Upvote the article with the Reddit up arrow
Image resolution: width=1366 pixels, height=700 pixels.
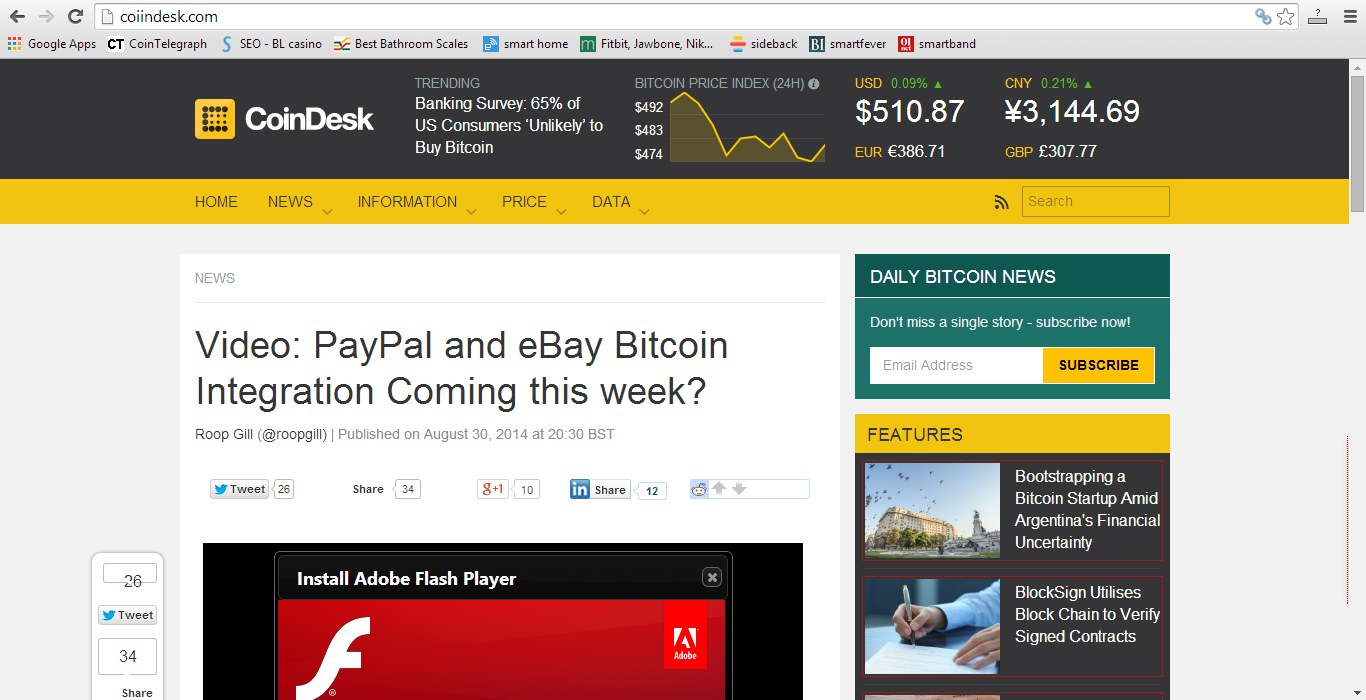click(718, 488)
